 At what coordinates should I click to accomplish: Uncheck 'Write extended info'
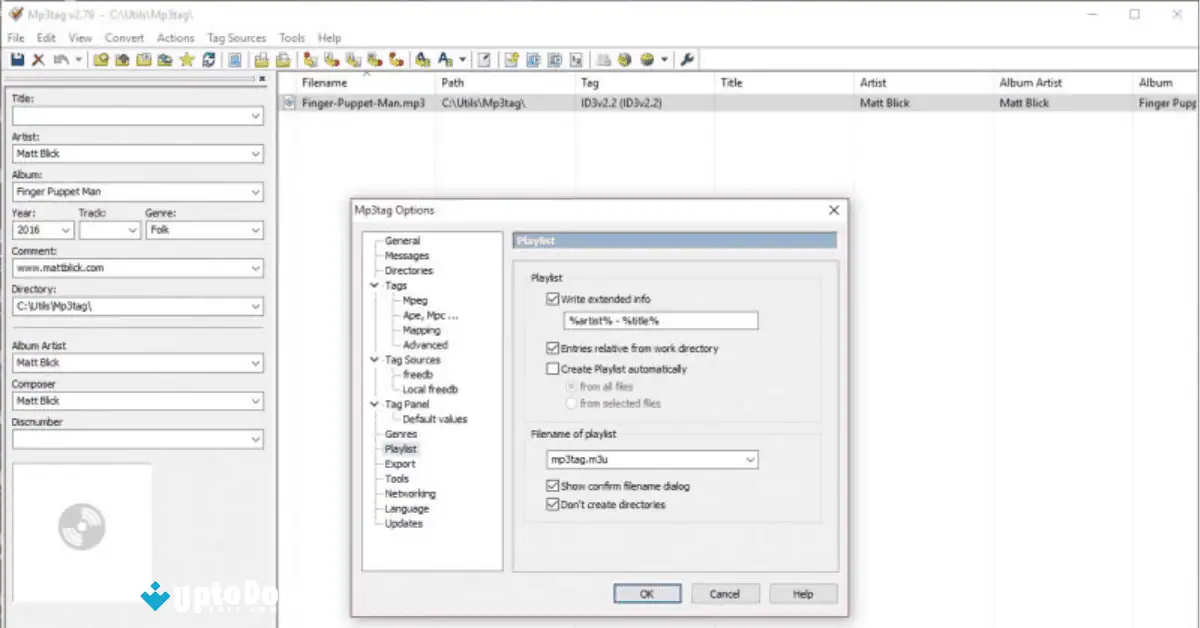tap(552, 298)
